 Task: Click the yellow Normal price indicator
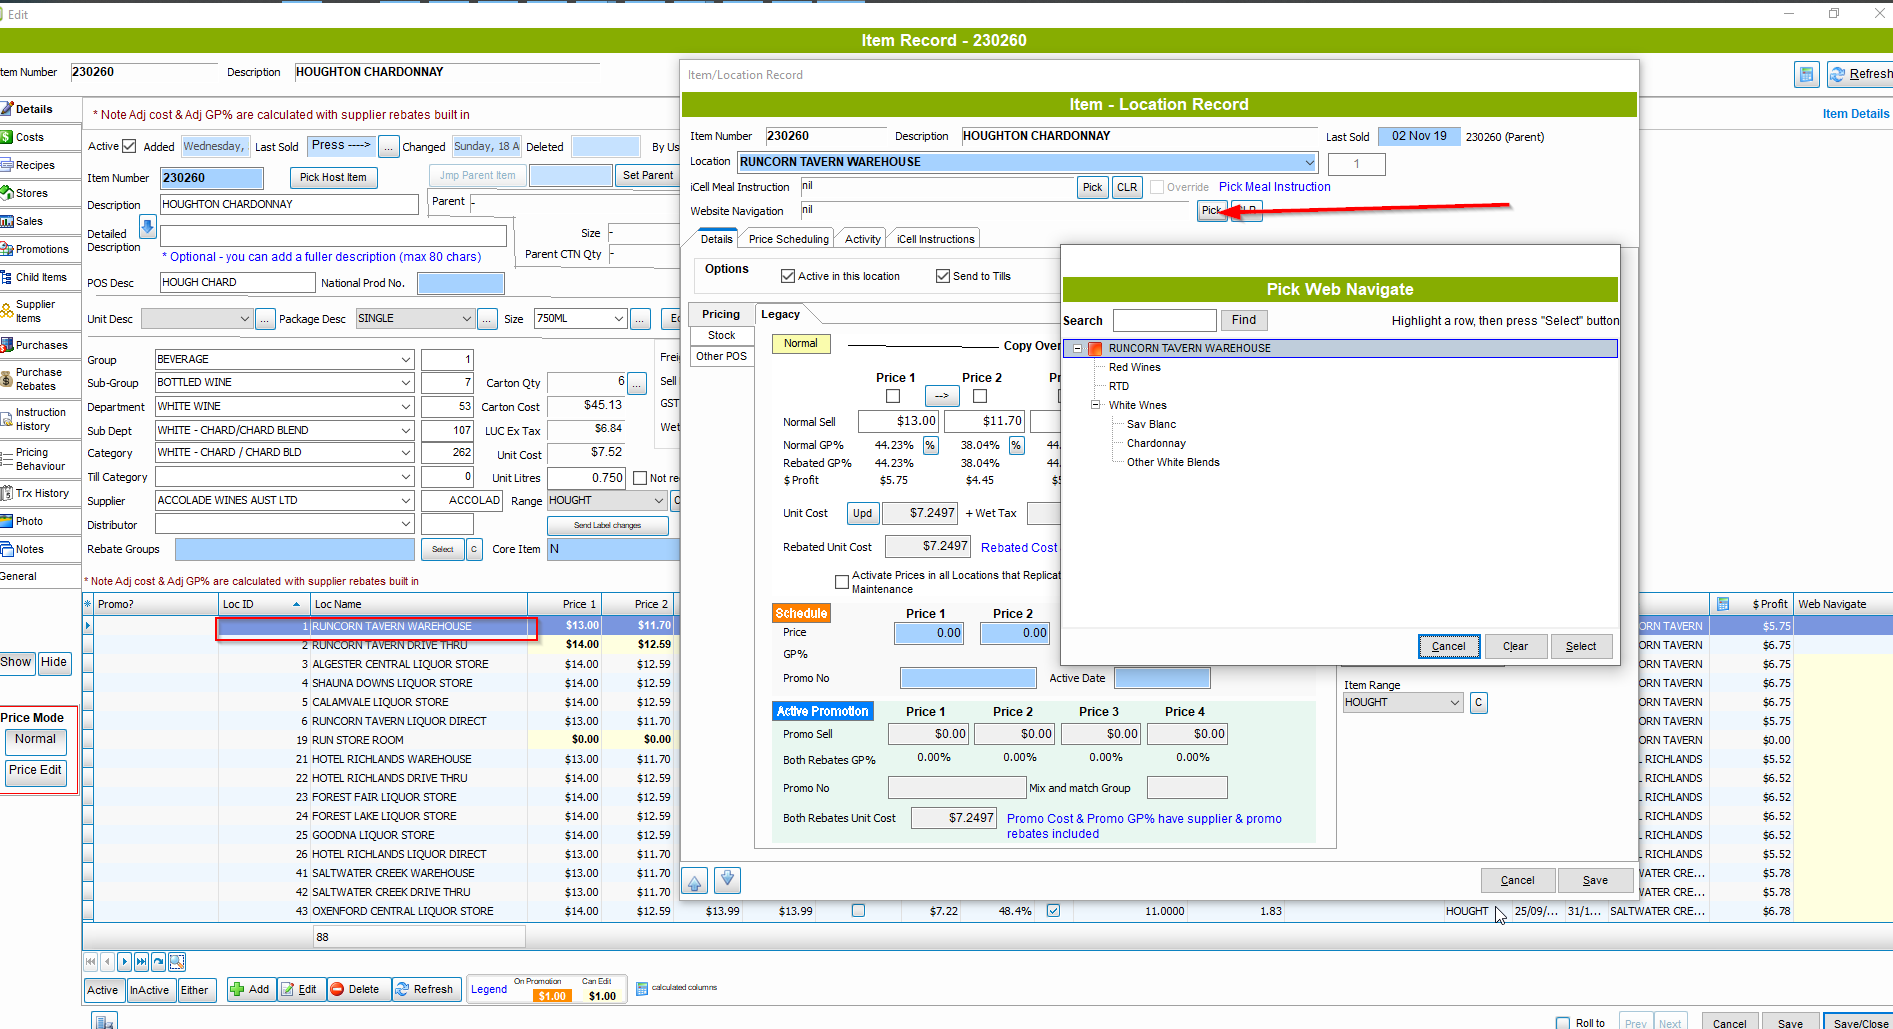pyautogui.click(x=800, y=343)
